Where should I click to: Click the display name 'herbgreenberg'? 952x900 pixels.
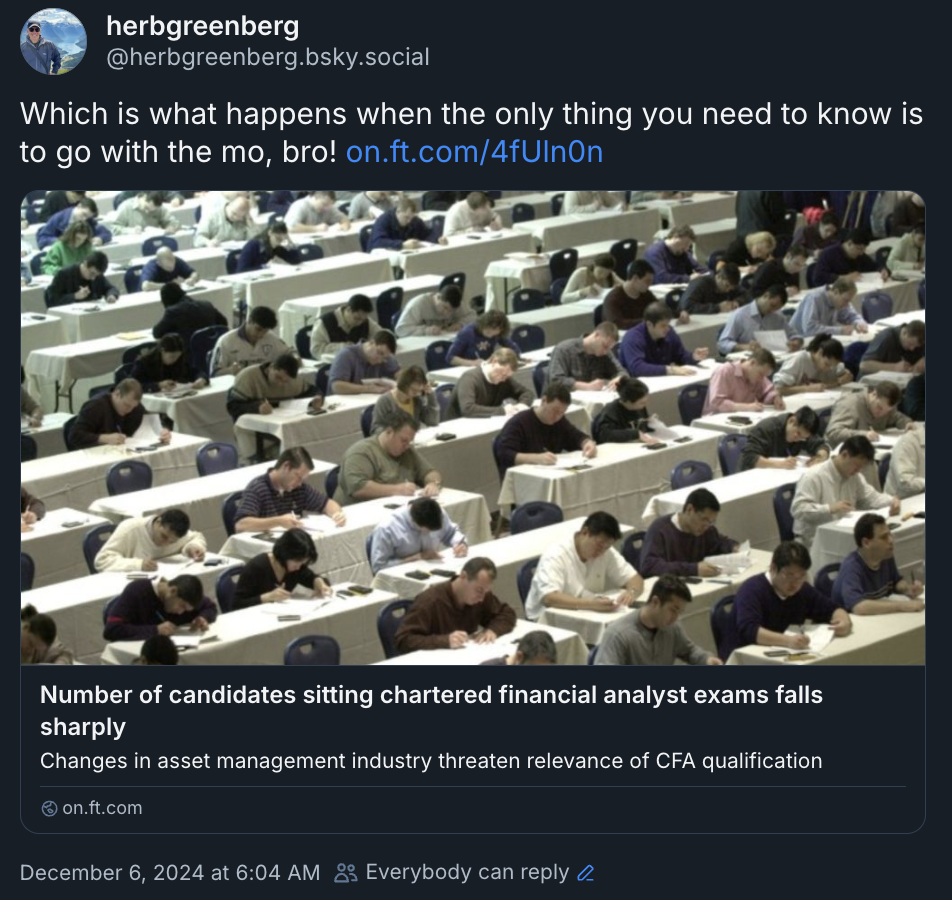(x=203, y=26)
